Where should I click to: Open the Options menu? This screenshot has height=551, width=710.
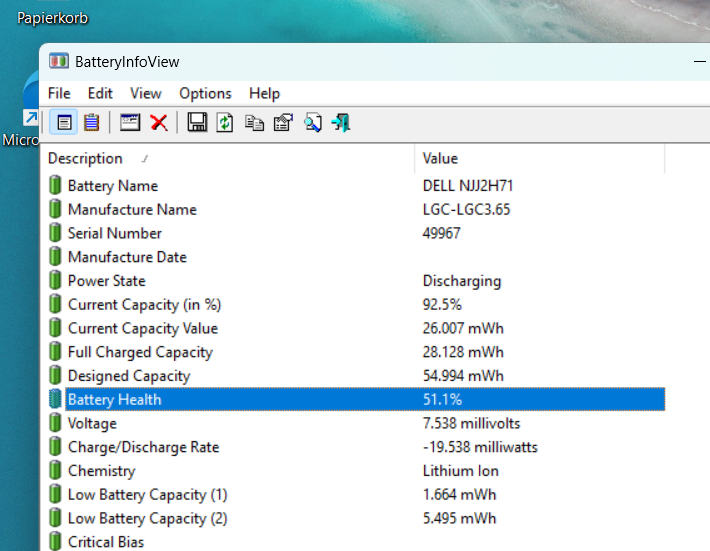pyautogui.click(x=205, y=93)
